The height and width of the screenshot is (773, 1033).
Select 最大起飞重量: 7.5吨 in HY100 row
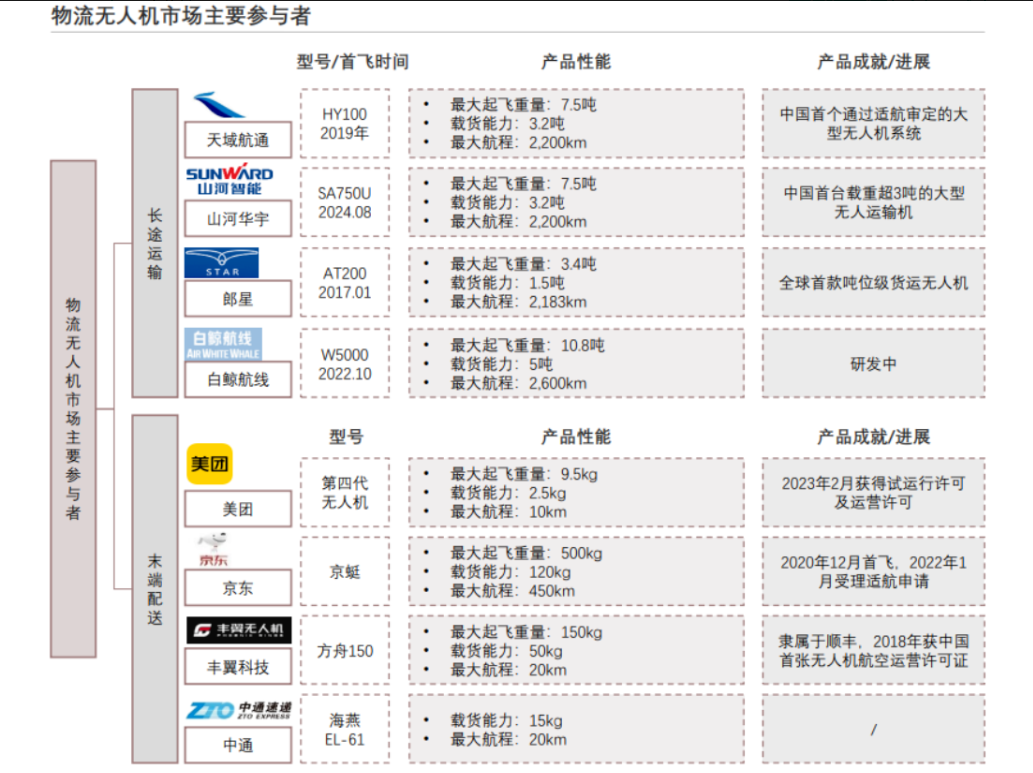coord(523,104)
